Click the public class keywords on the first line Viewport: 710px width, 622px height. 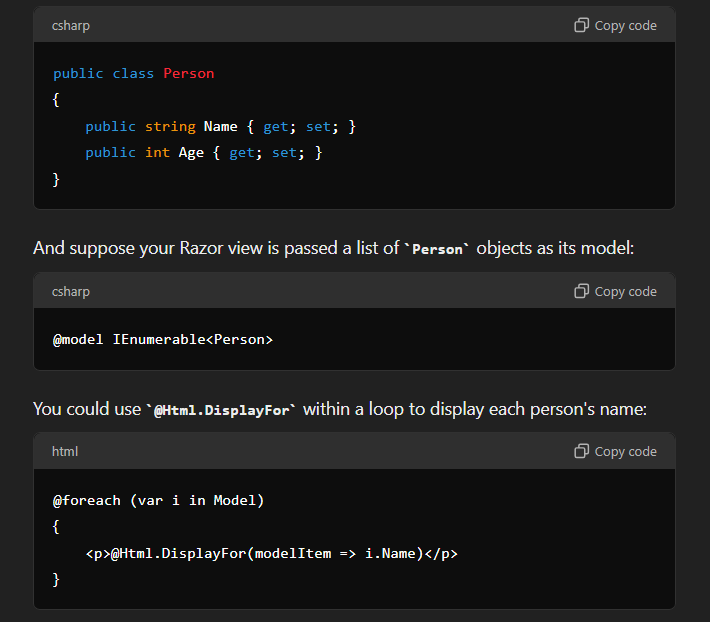pyautogui.click(x=103, y=74)
